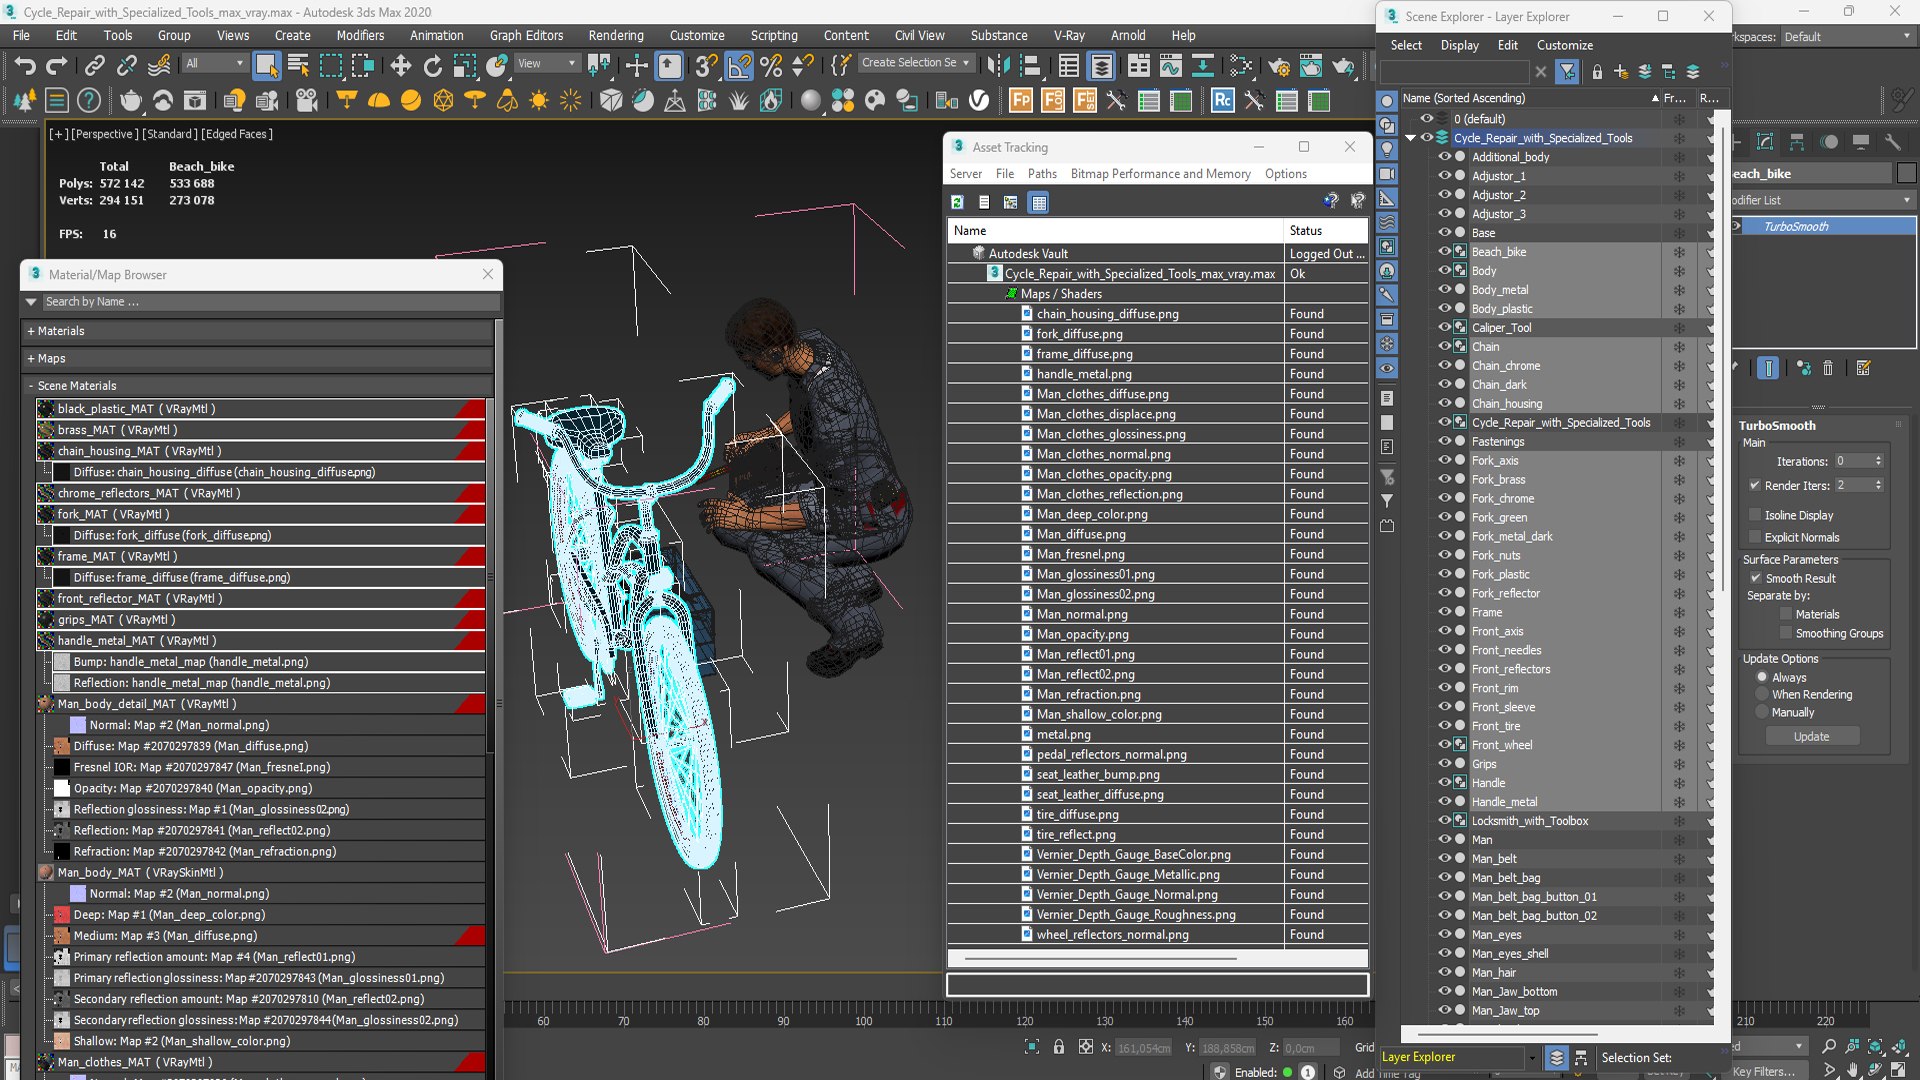1920x1080 pixels.
Task: Toggle the Angle Snap tool
Action: (738, 66)
